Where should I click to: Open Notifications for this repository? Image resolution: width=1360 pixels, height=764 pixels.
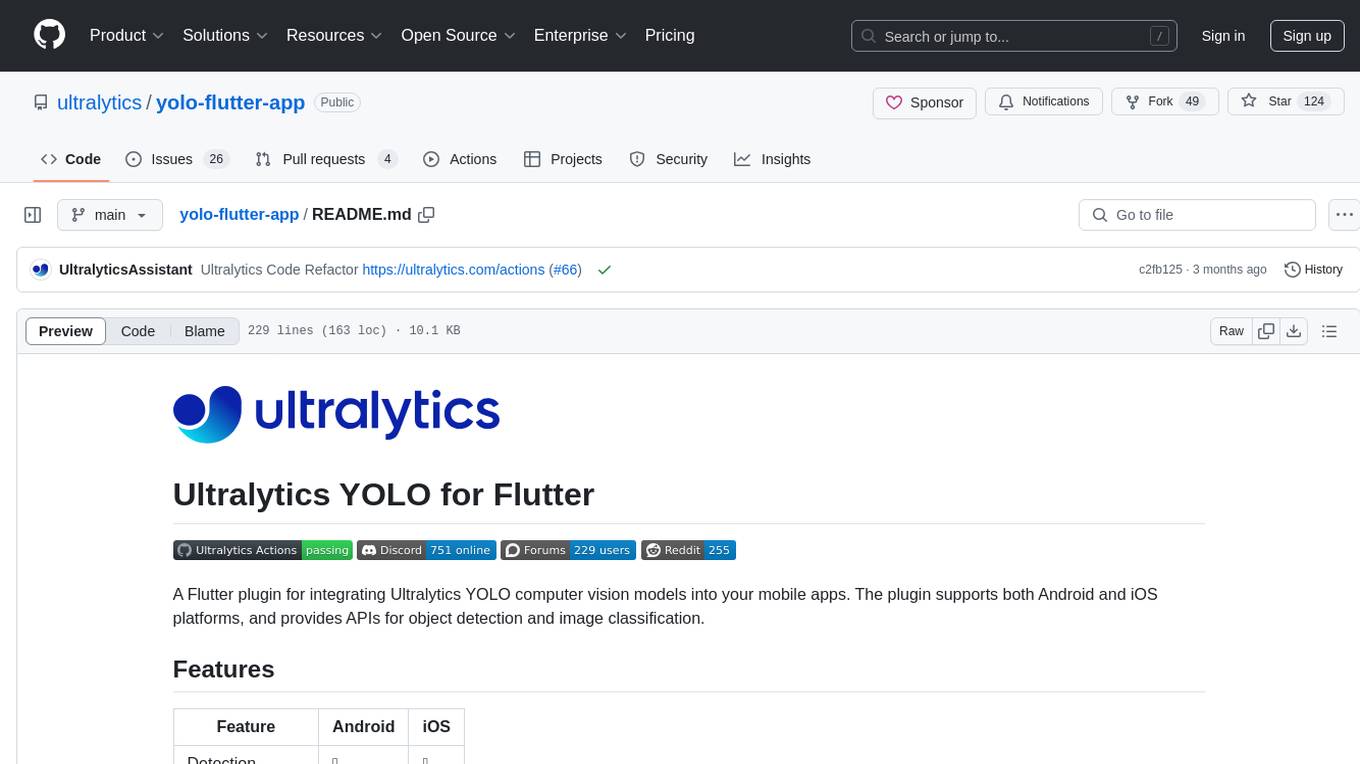pyautogui.click(x=1044, y=102)
